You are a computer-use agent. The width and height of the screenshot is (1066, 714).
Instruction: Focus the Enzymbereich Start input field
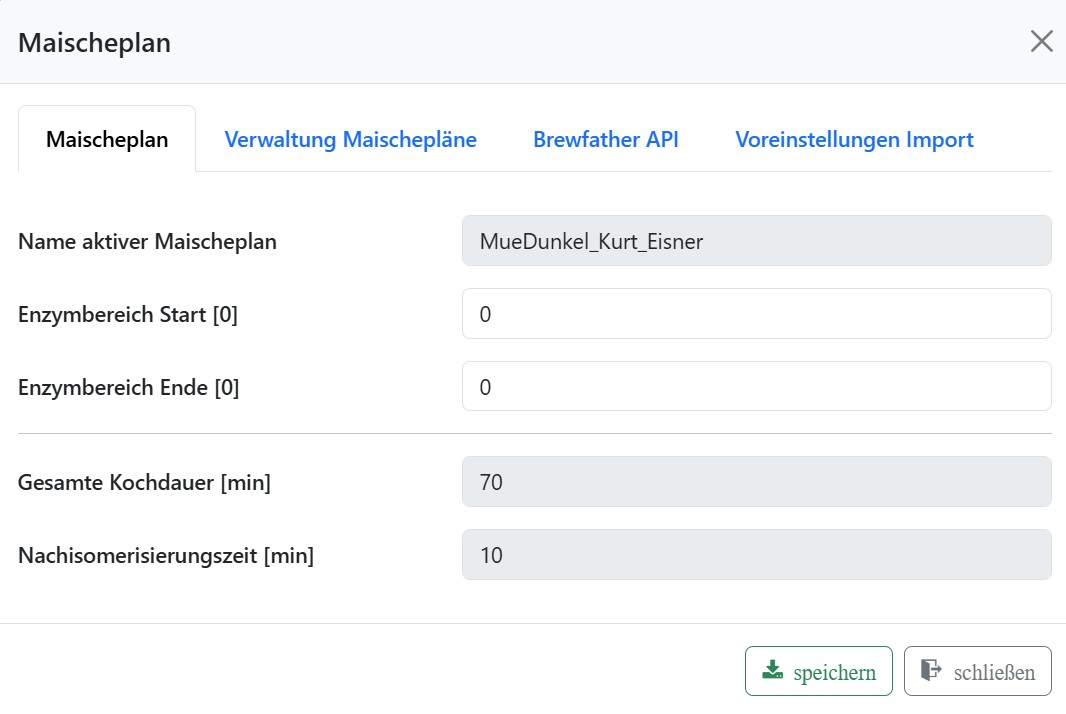point(756,314)
